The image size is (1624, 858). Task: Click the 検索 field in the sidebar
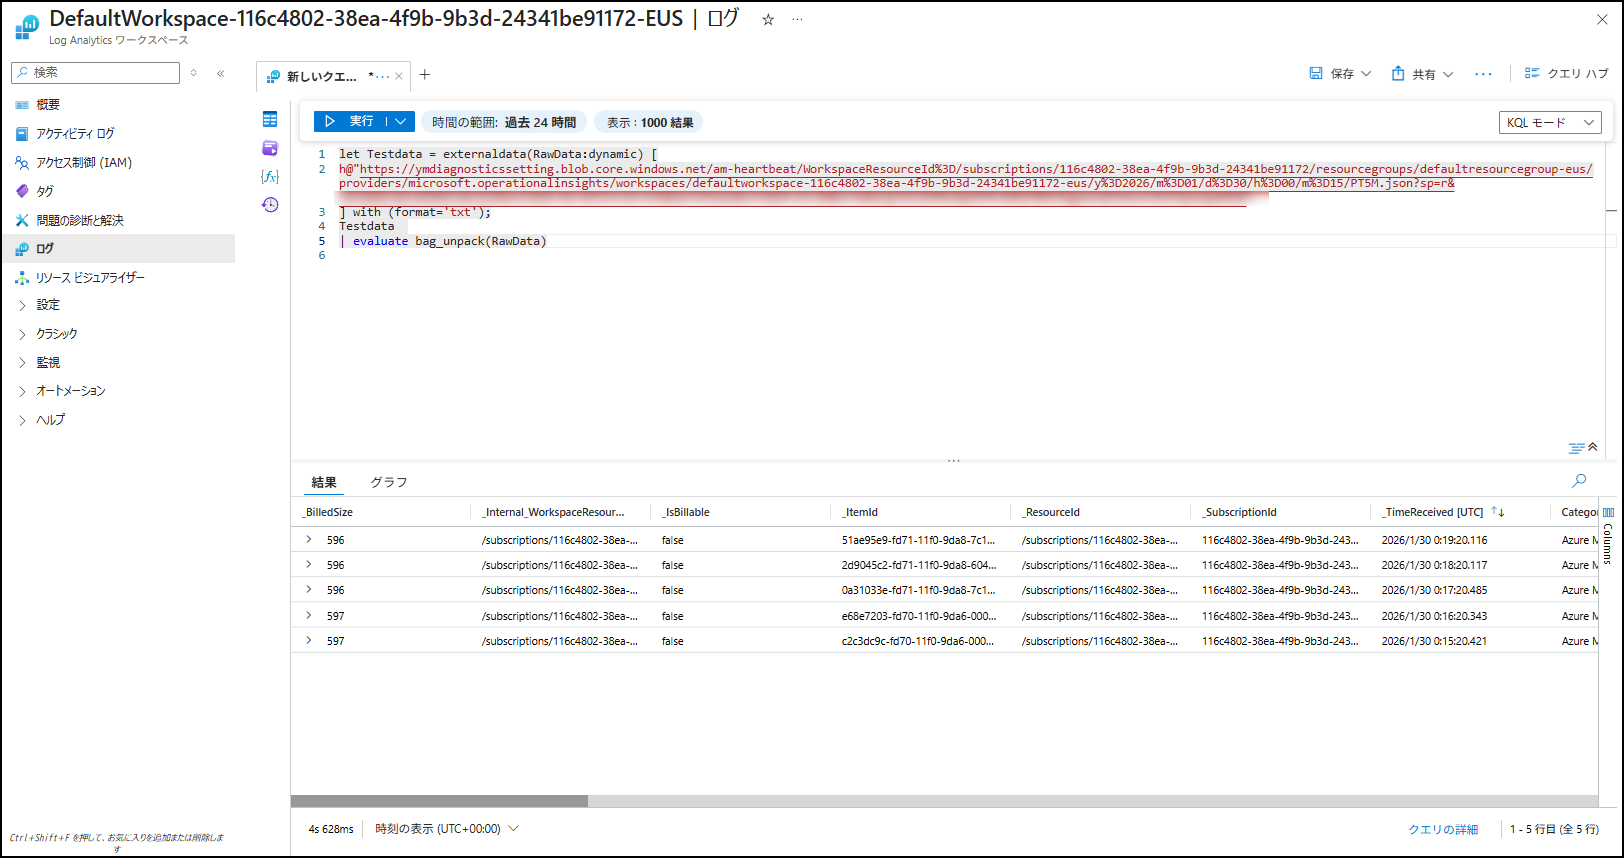coord(96,73)
